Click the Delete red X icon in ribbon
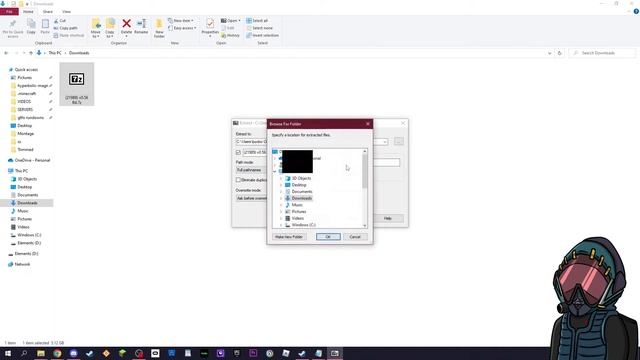The image size is (640, 360). (127, 24)
